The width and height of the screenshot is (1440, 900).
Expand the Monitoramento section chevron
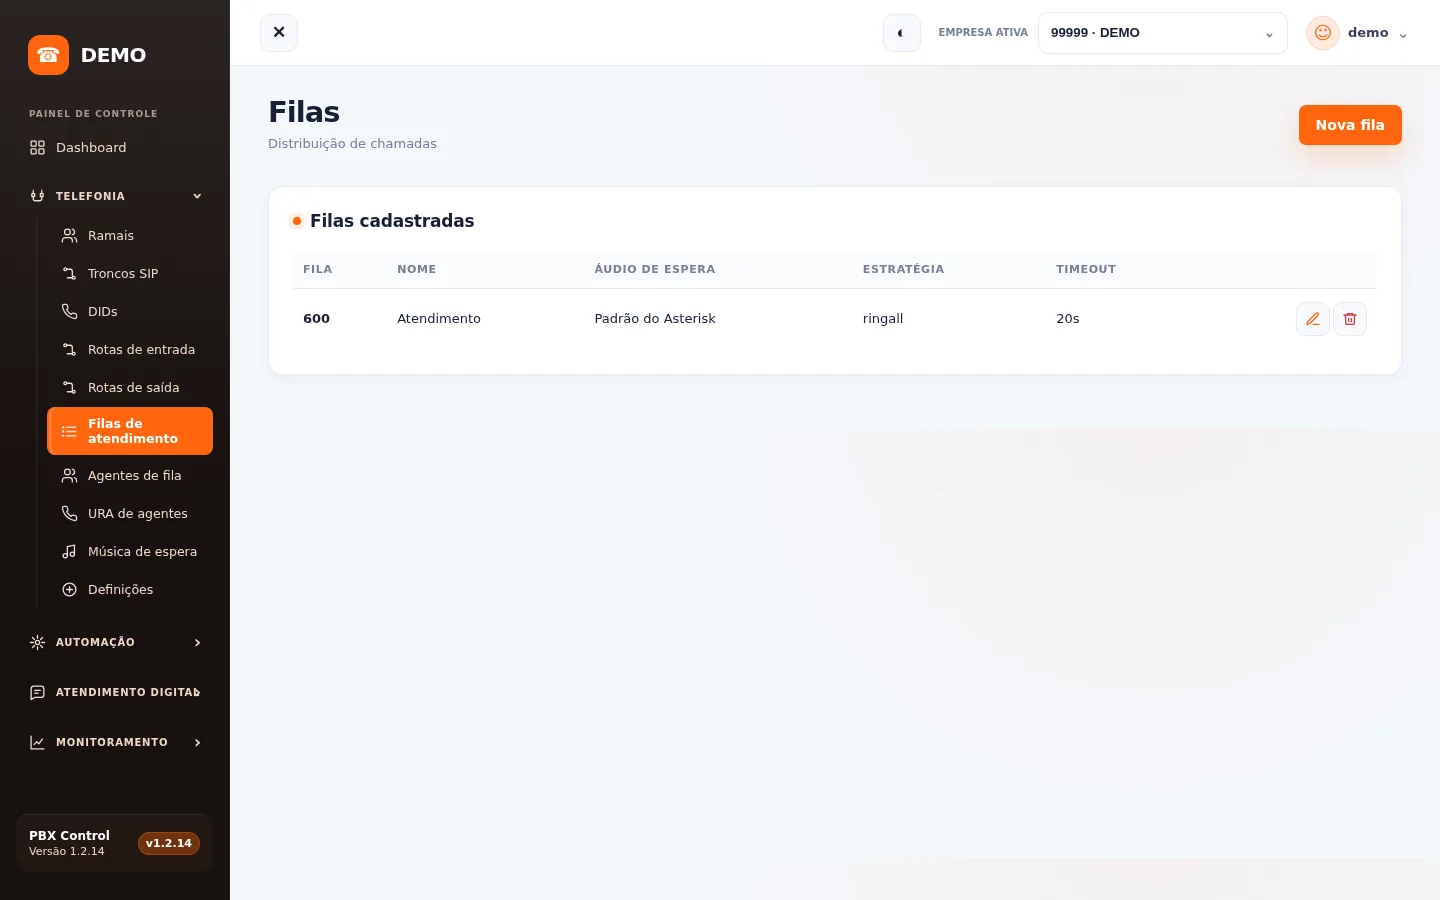point(197,743)
